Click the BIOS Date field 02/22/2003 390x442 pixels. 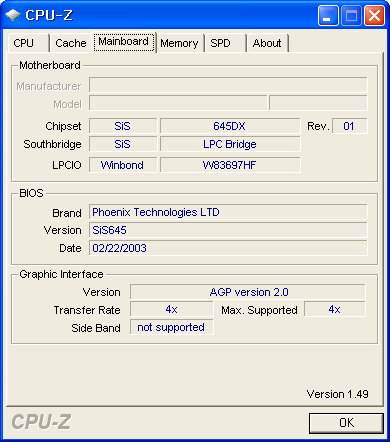tap(228, 248)
